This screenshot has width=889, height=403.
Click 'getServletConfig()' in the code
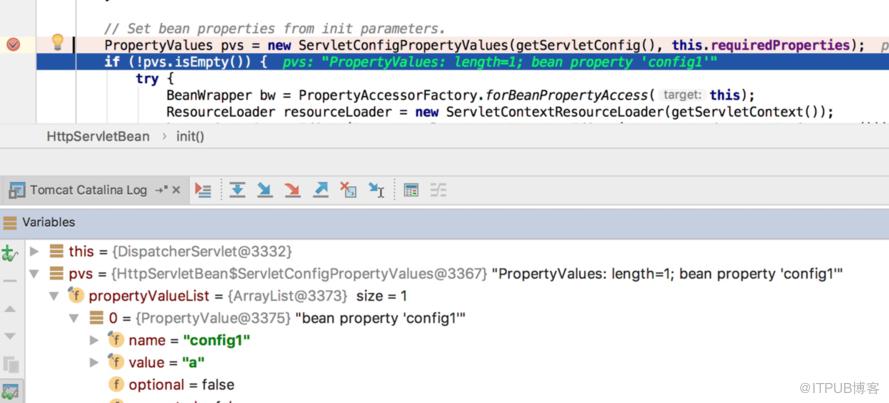tap(592, 45)
